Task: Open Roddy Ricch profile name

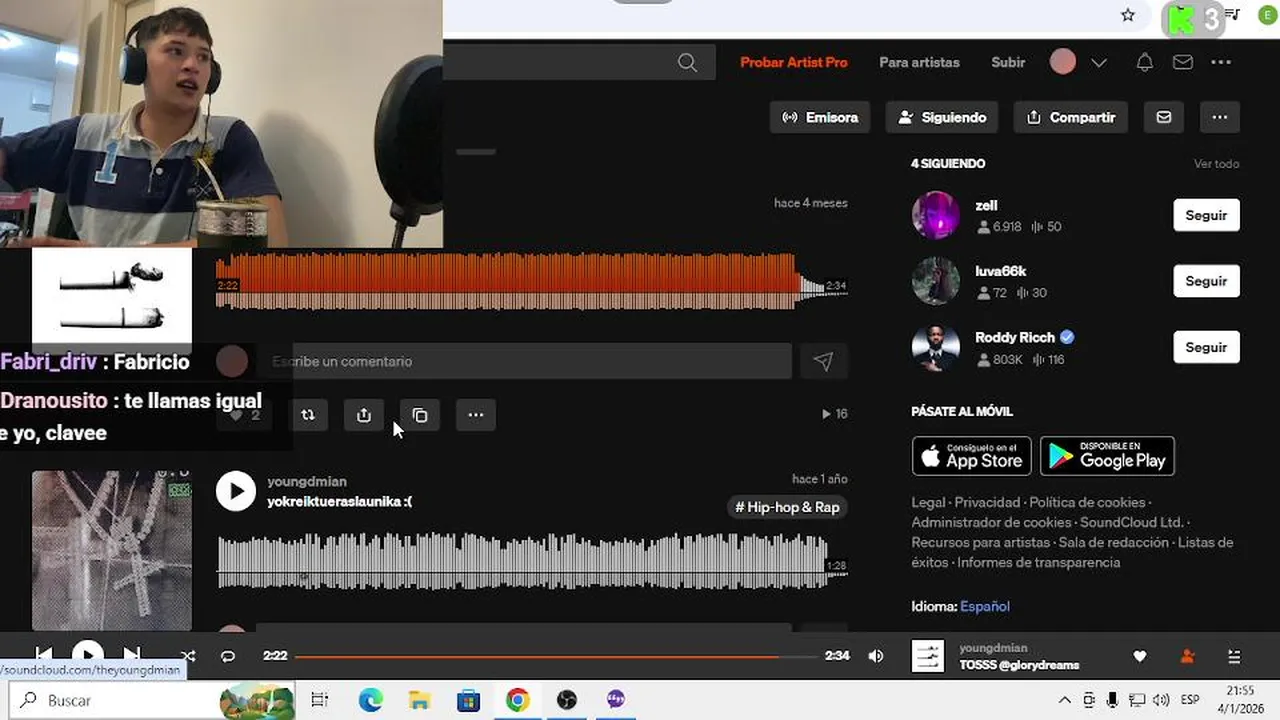Action: (1015, 337)
